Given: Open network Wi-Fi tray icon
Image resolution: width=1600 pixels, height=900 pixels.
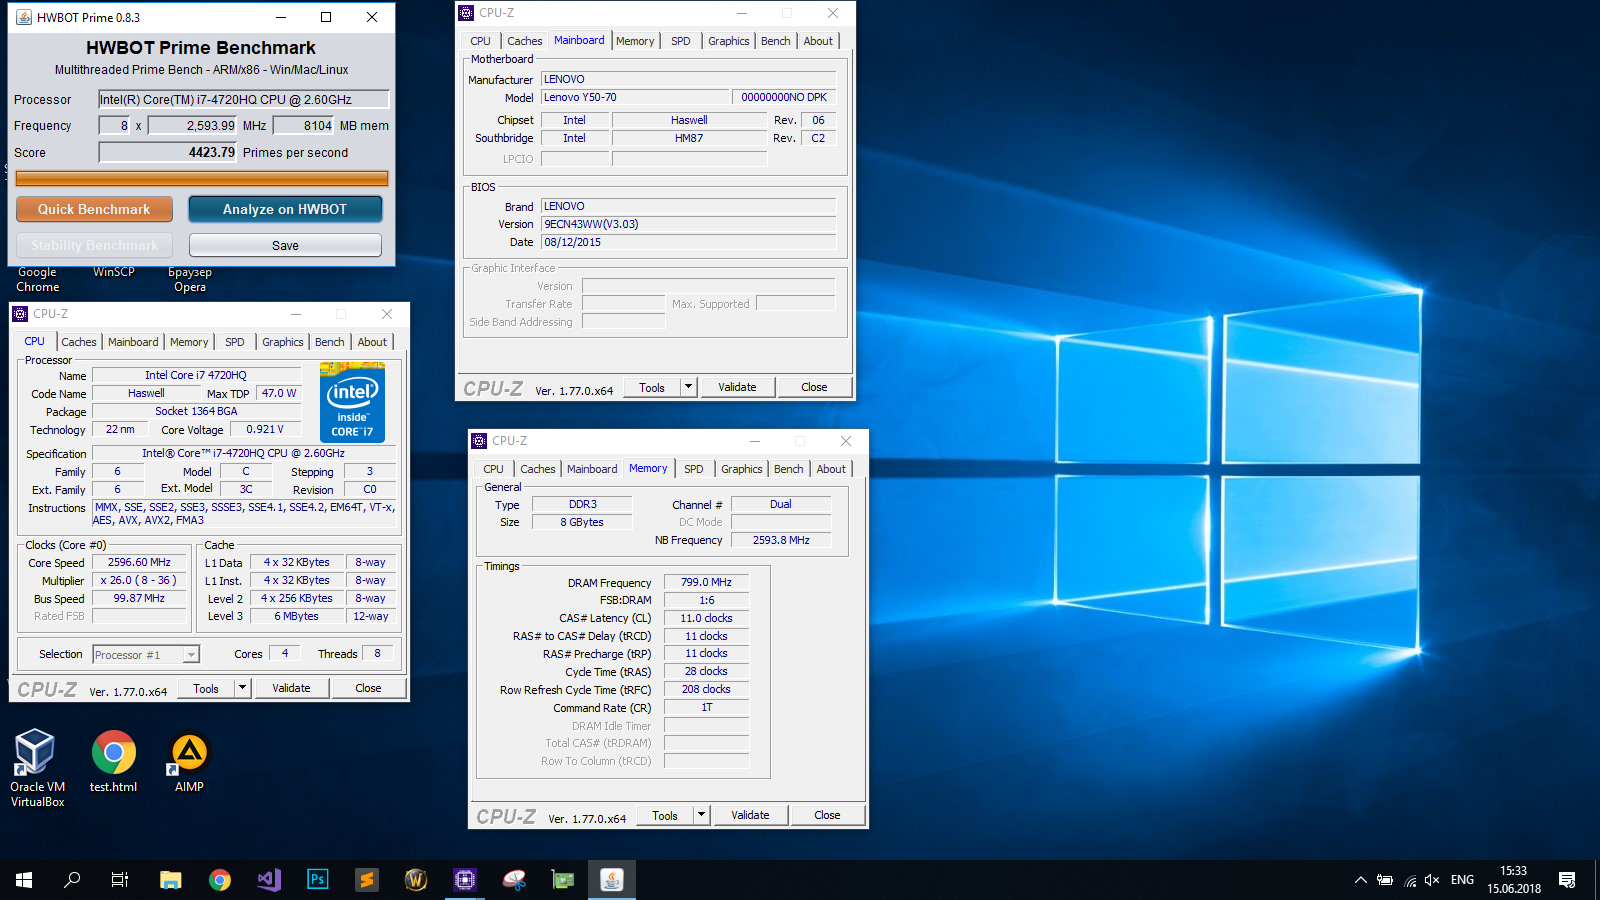Looking at the screenshot, I should tap(1410, 881).
